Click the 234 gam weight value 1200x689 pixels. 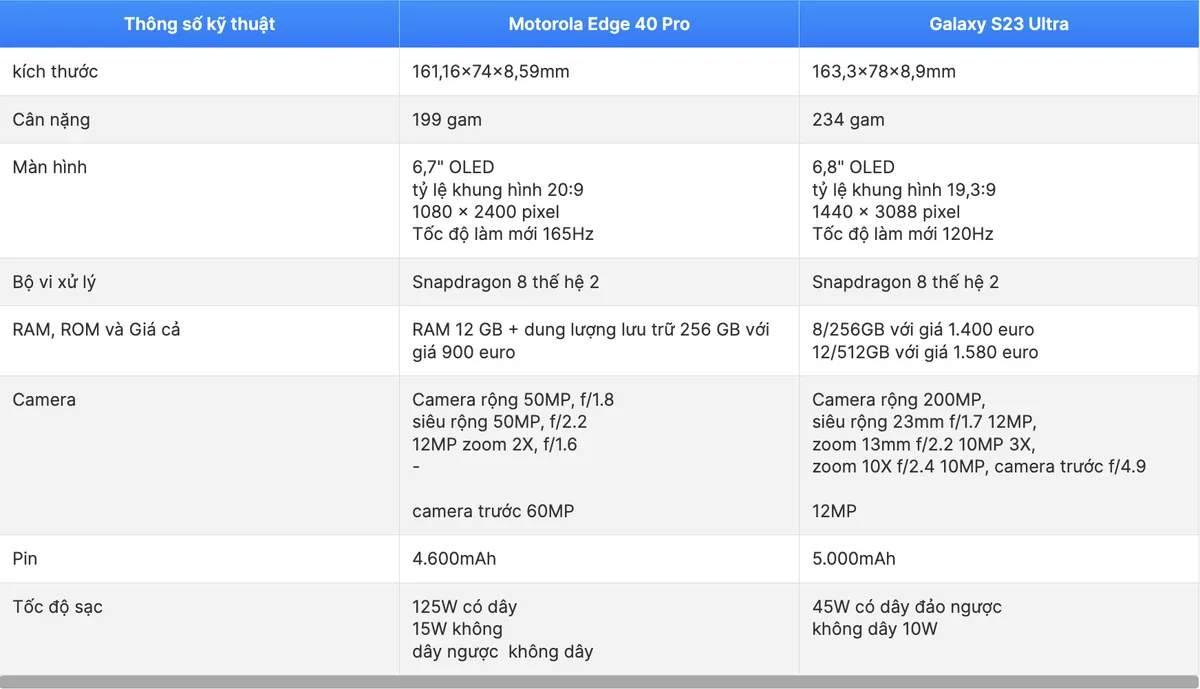pos(848,120)
